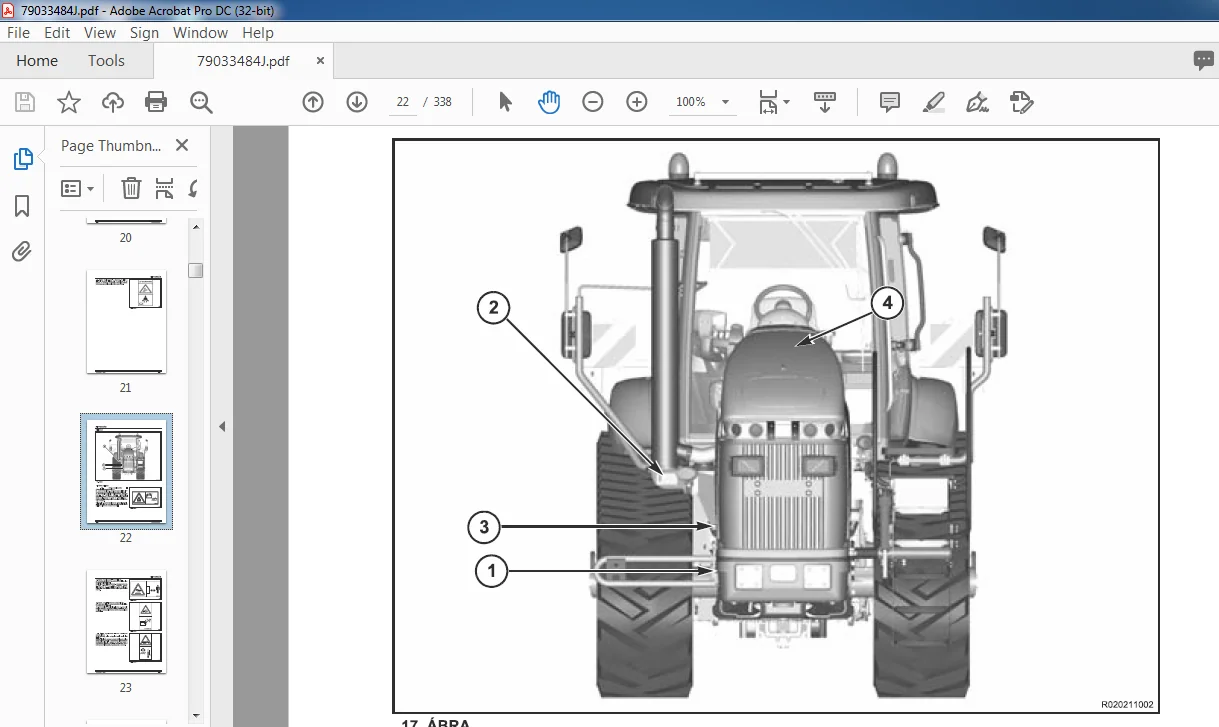Image resolution: width=1219 pixels, height=727 pixels.
Task: Open the File menu
Action: click(18, 32)
